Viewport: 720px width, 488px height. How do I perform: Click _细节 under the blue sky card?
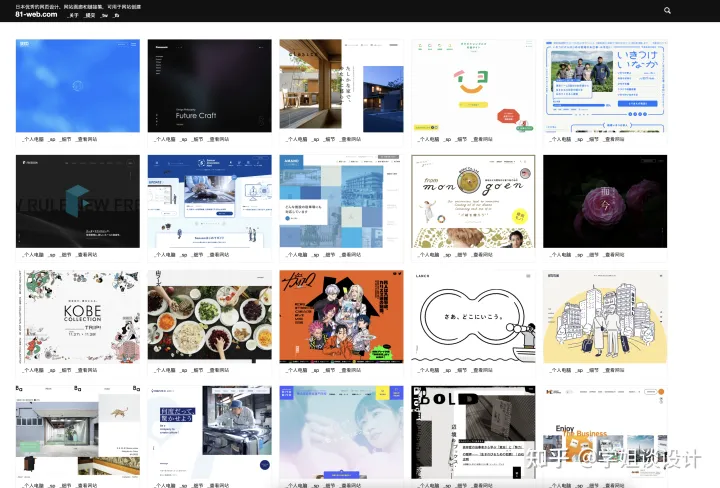[66, 139]
